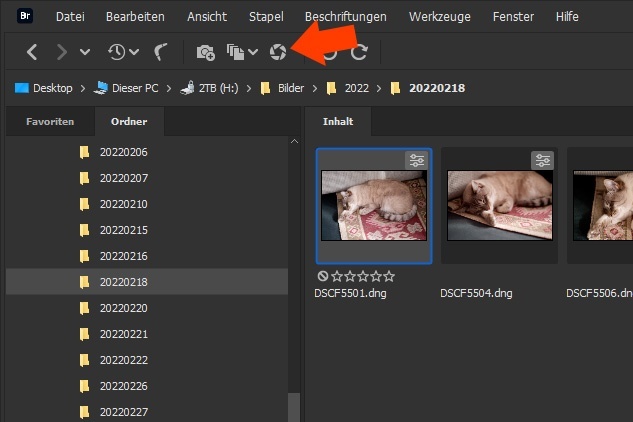The width and height of the screenshot is (633, 422).
Task: Open in Camera Raw using aperture icon
Action: [x=278, y=51]
